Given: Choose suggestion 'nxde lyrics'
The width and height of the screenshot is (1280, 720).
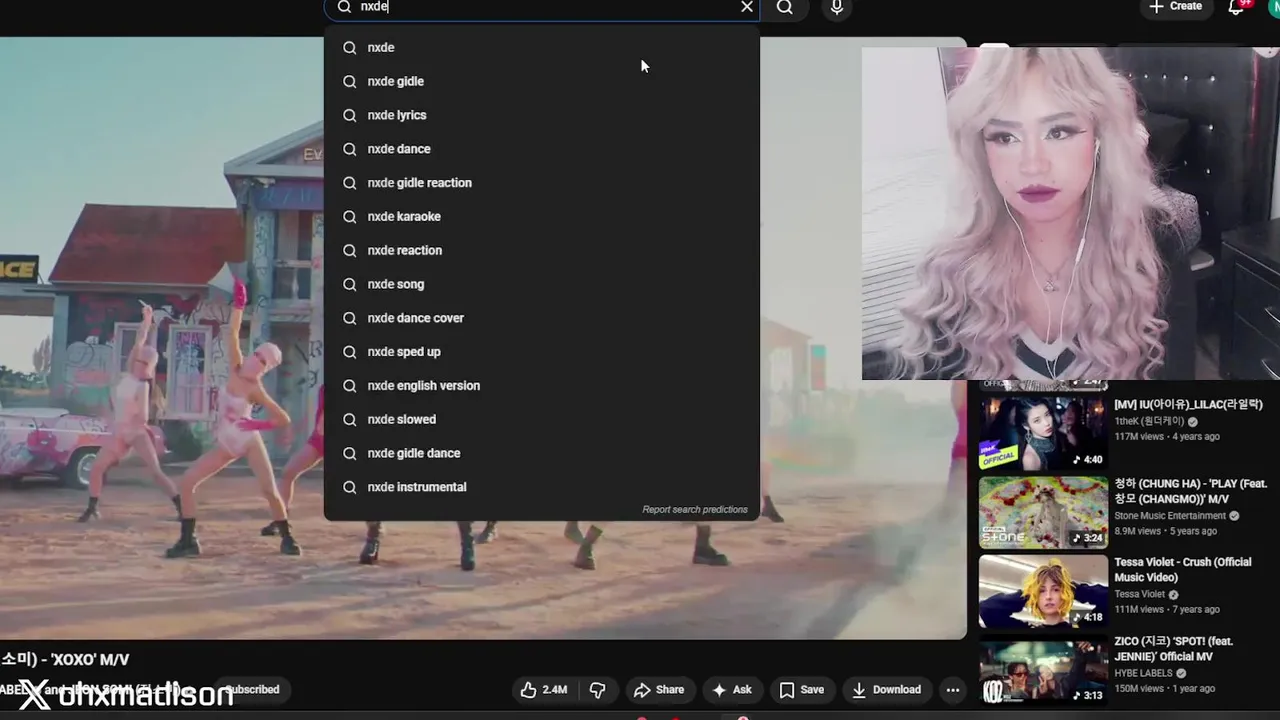Looking at the screenshot, I should [x=541, y=115].
